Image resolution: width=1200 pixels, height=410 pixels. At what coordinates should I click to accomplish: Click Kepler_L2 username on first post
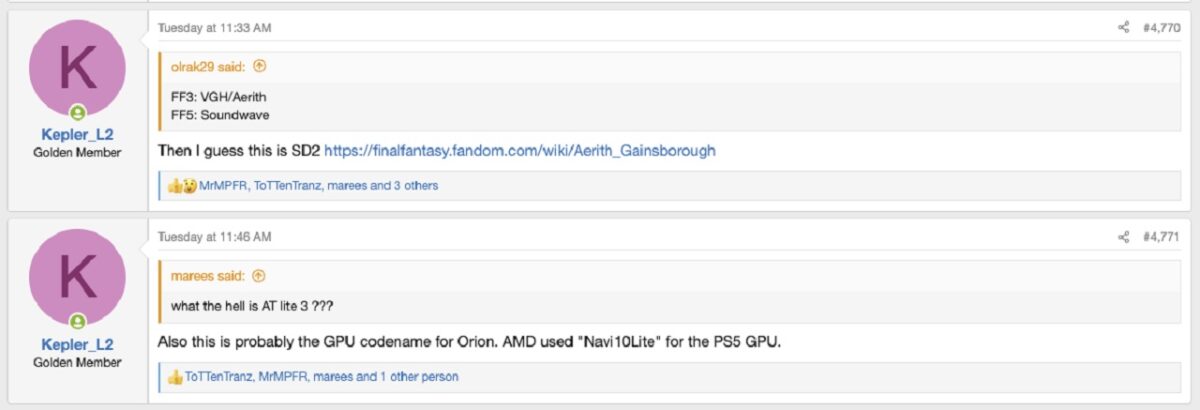tap(78, 135)
